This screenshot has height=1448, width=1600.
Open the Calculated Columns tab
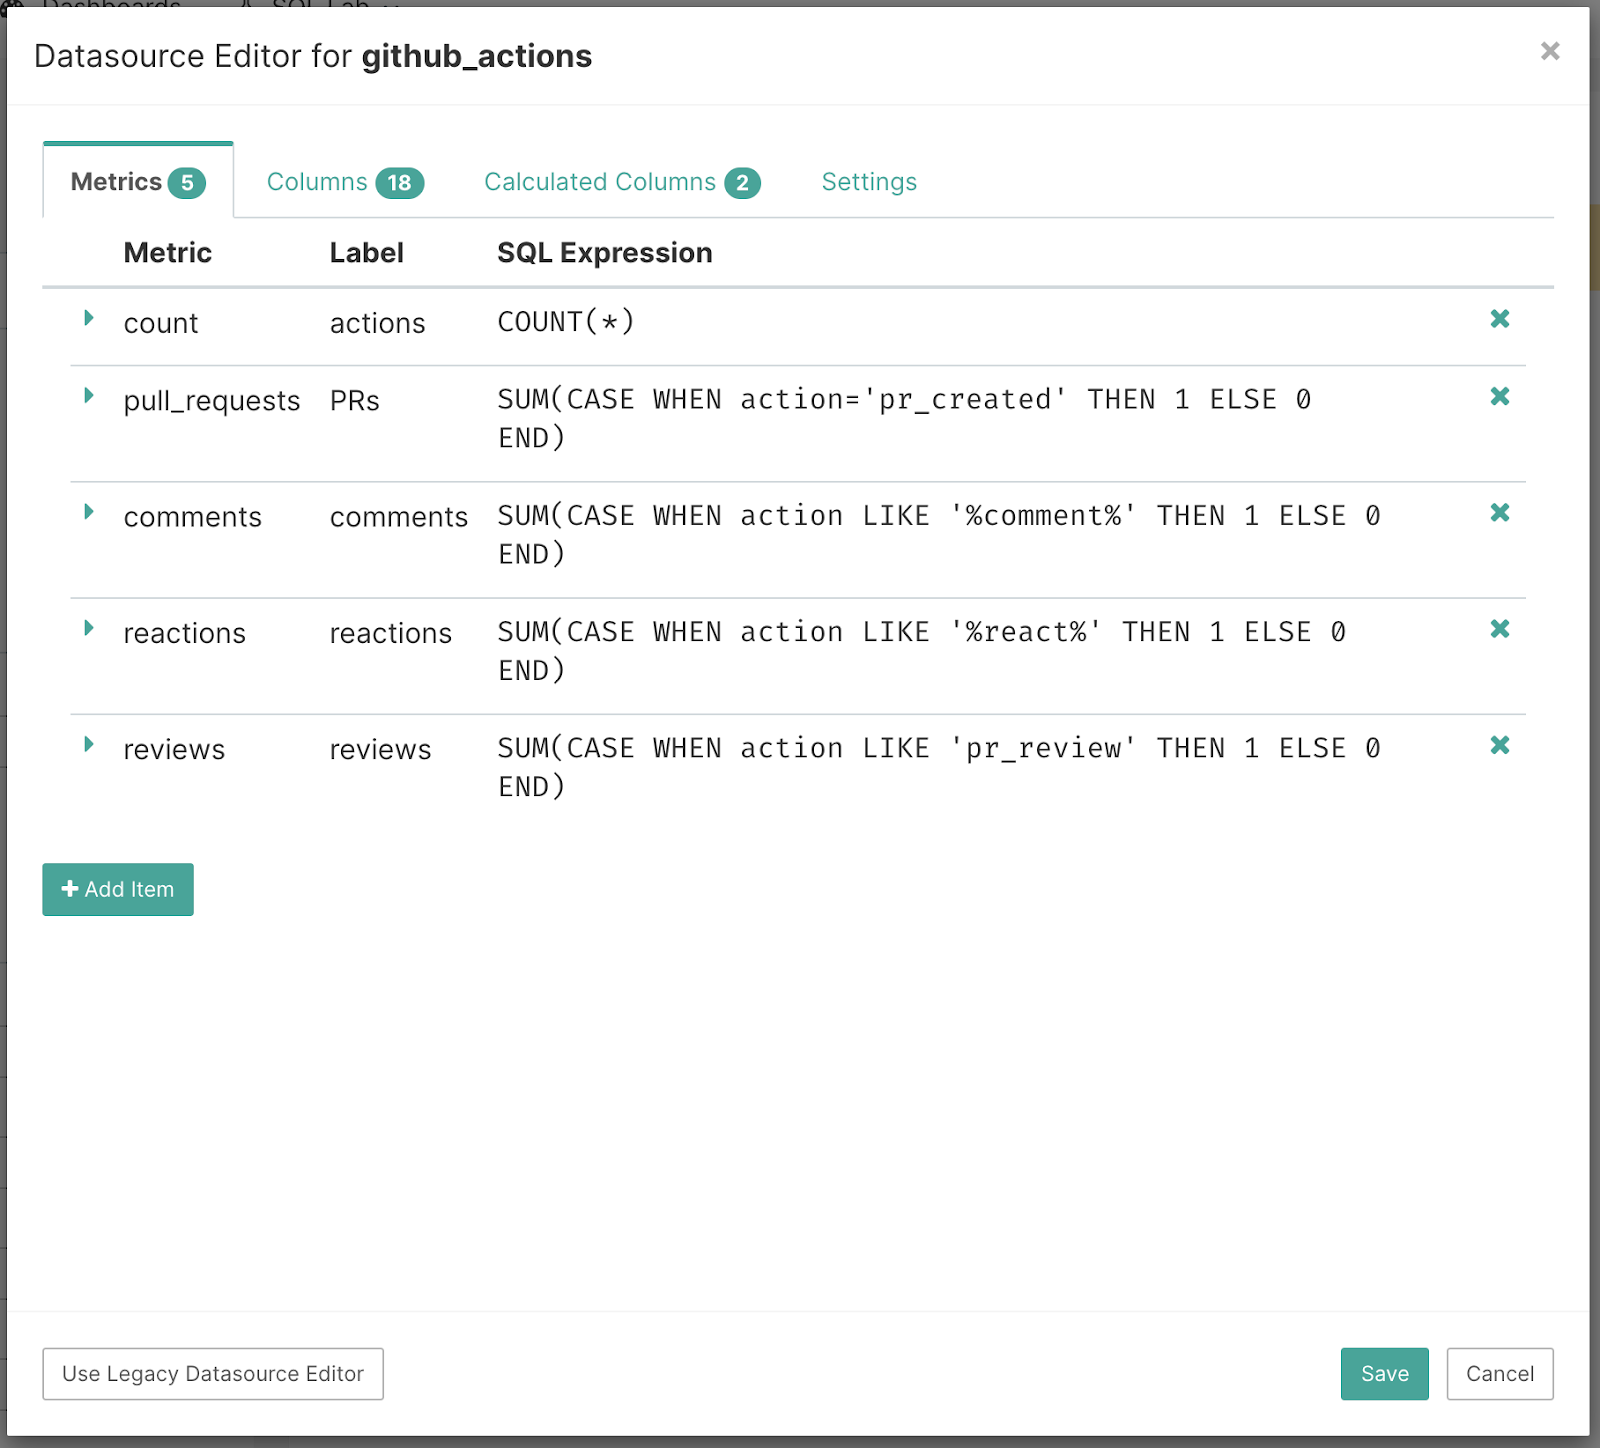tap(621, 182)
